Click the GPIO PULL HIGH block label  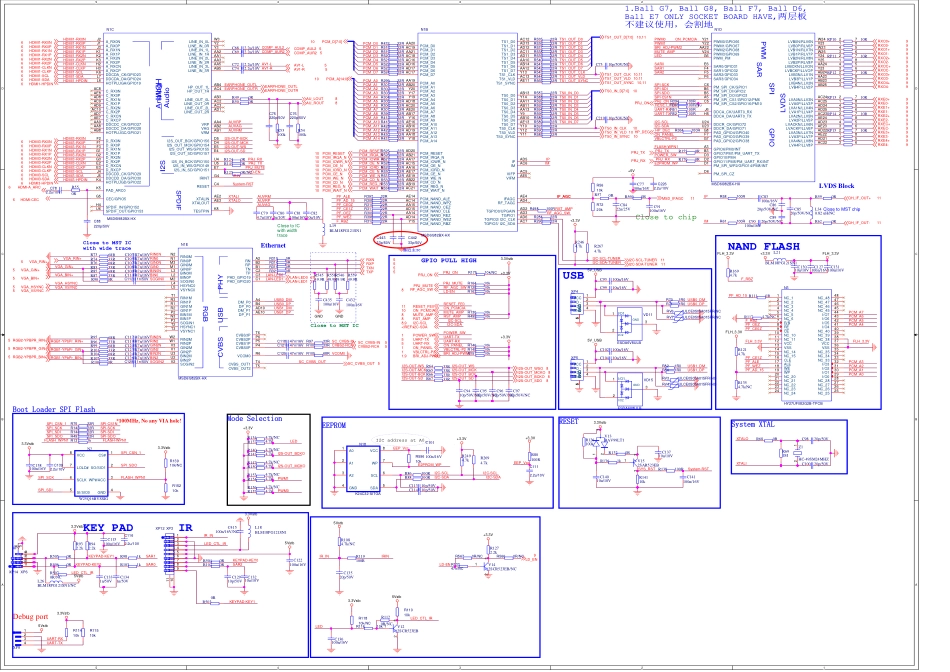(448, 260)
